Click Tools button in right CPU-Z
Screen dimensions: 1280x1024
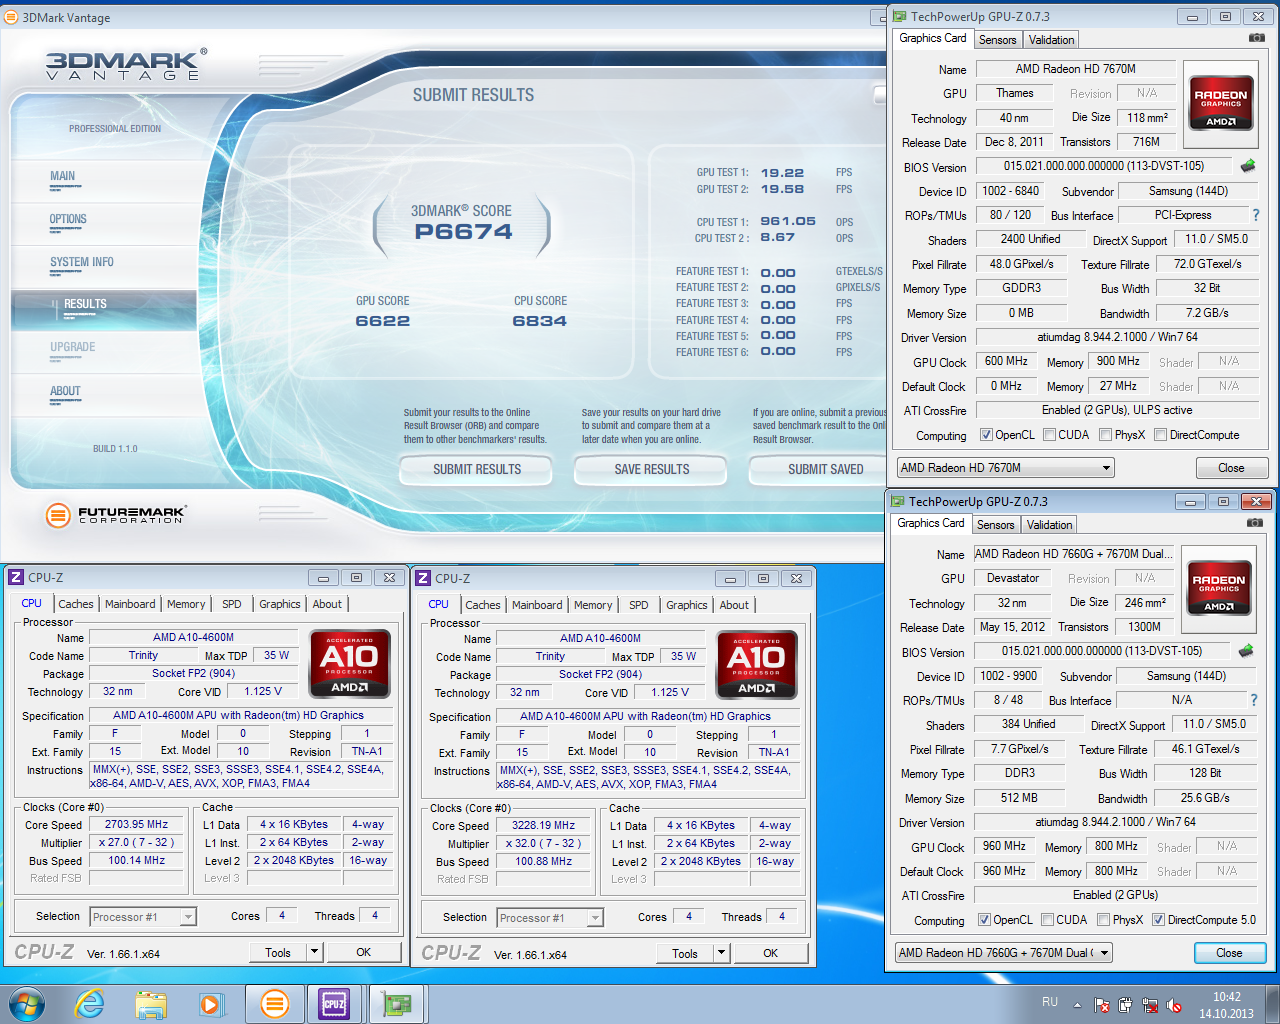pos(685,954)
